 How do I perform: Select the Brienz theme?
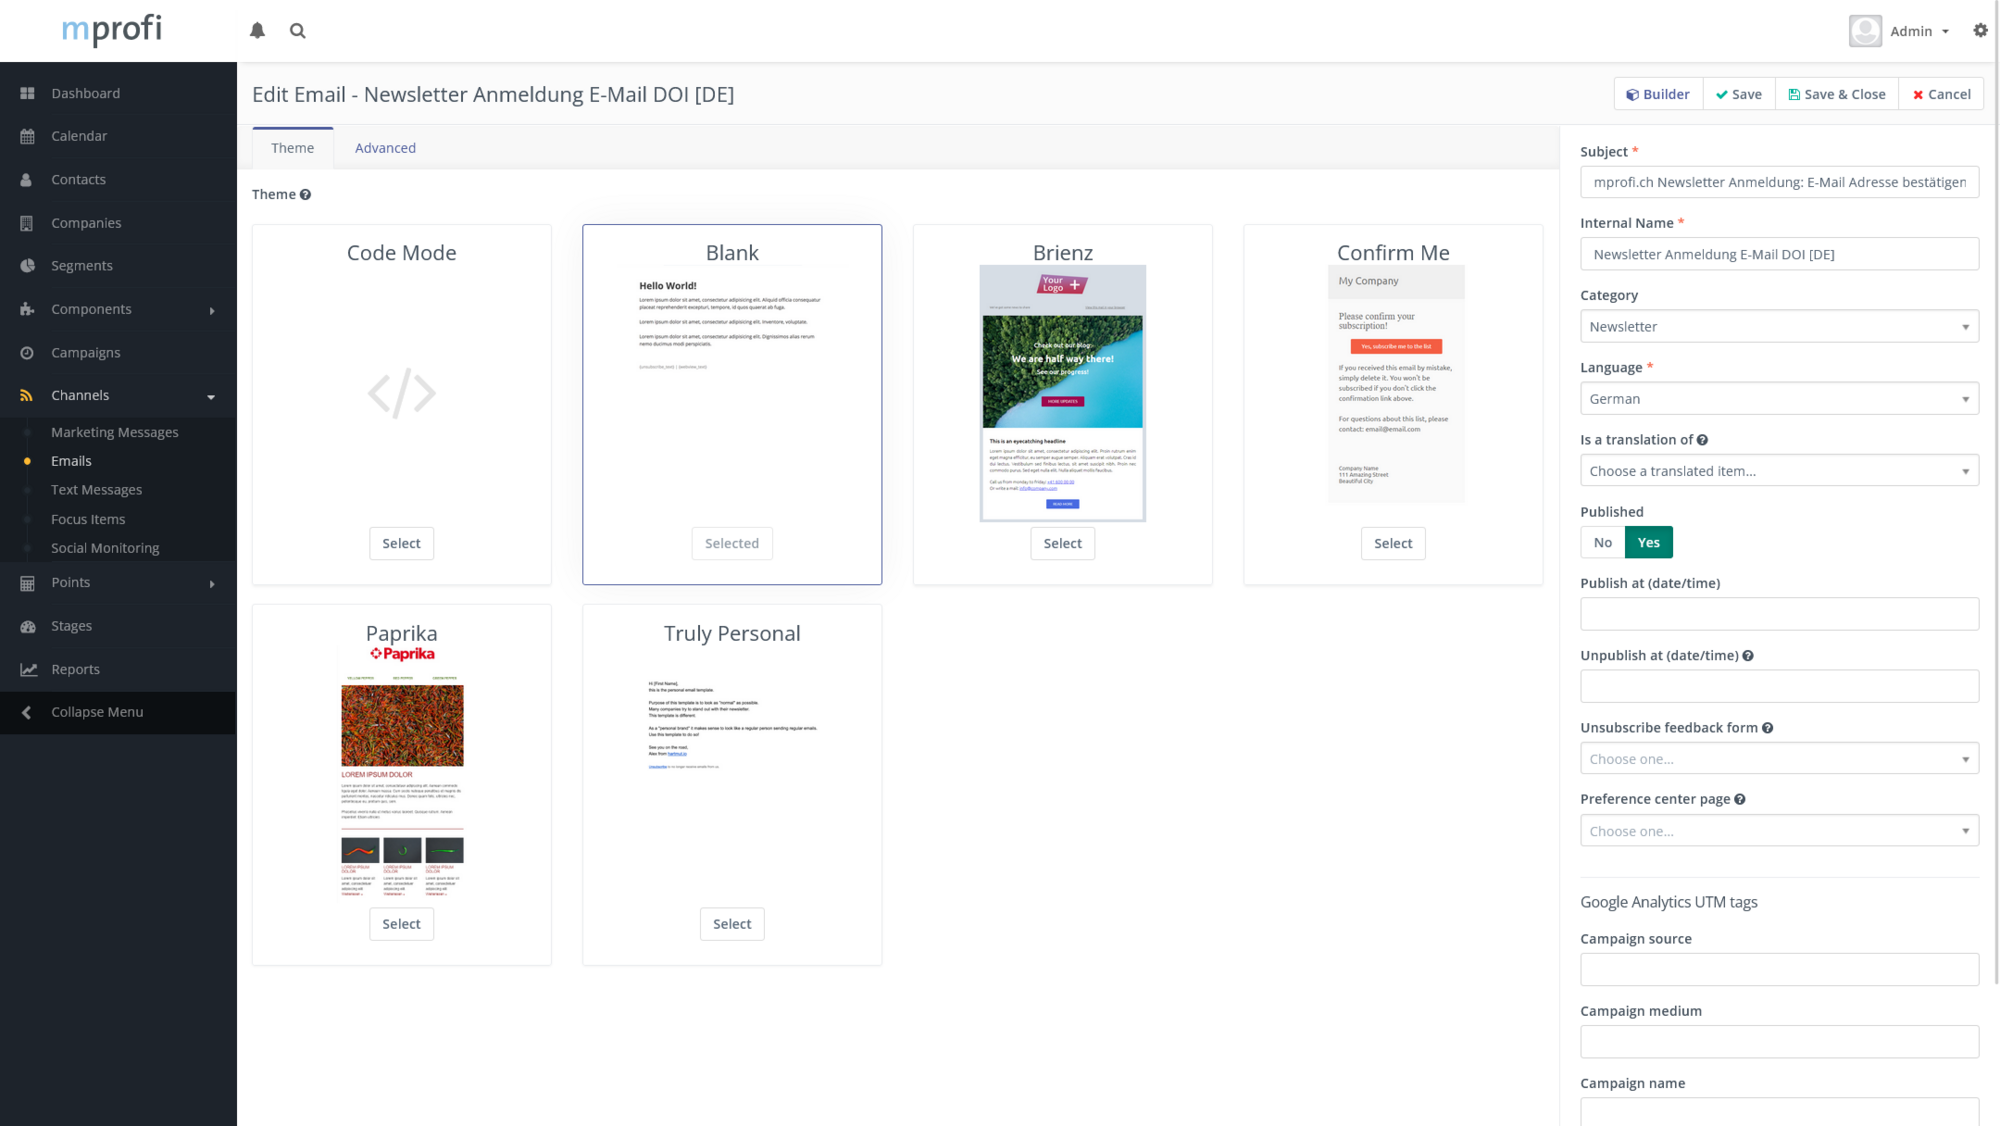(1062, 543)
